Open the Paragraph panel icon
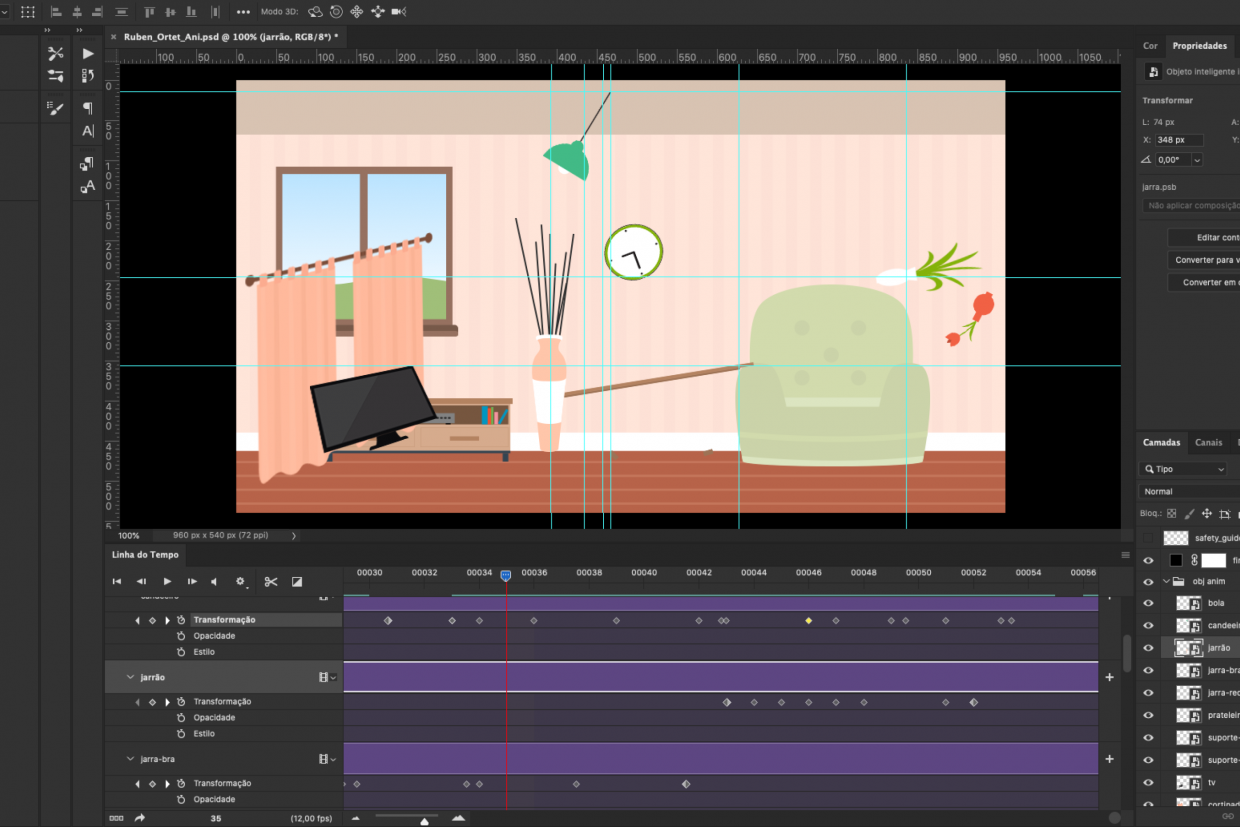The image size is (1240, 827). tap(88, 108)
